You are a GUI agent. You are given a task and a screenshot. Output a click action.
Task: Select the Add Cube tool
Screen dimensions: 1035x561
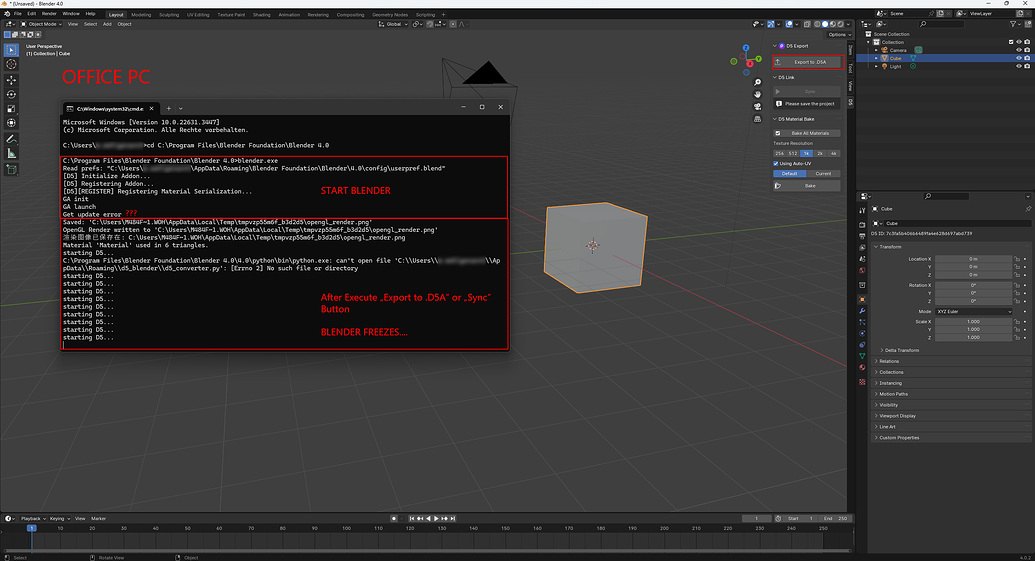tap(11, 170)
